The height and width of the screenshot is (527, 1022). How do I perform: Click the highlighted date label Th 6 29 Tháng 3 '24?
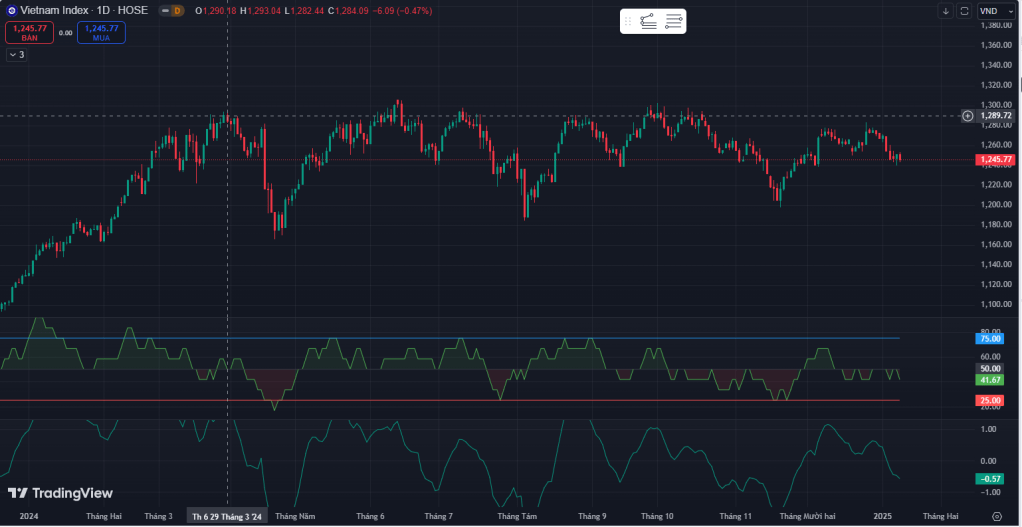click(227, 516)
